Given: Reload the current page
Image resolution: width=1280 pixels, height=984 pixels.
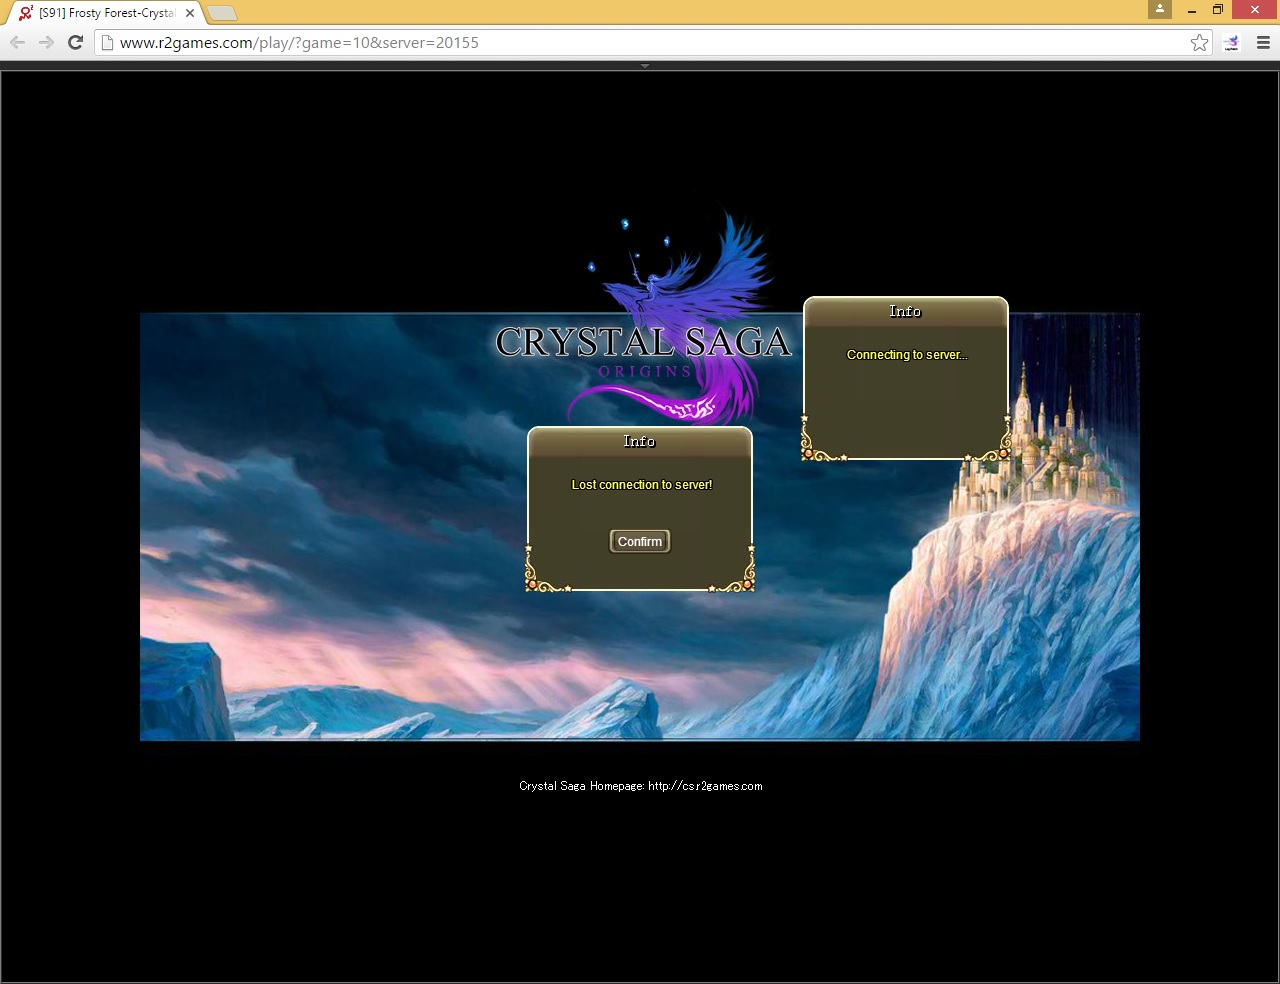Looking at the screenshot, I should pos(75,42).
